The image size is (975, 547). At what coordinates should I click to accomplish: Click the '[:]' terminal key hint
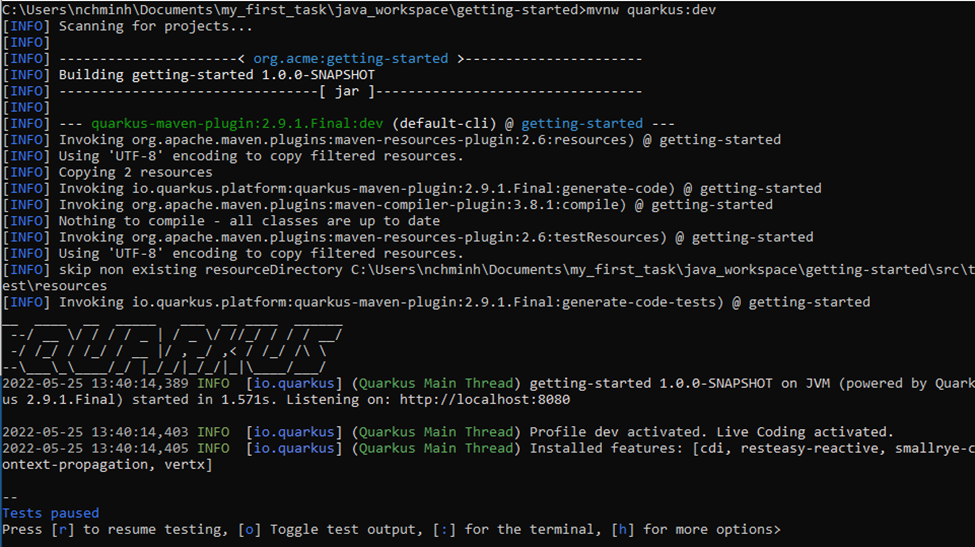(x=443, y=530)
